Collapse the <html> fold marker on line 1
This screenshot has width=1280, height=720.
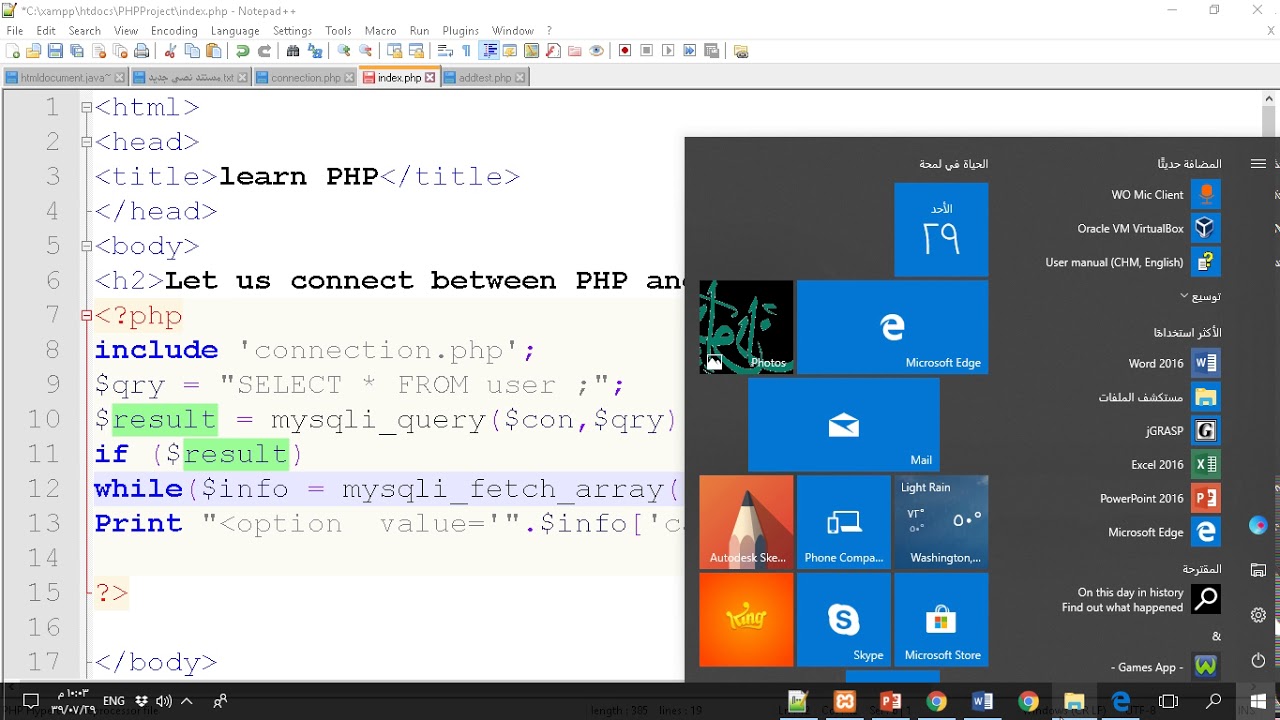tap(87, 107)
